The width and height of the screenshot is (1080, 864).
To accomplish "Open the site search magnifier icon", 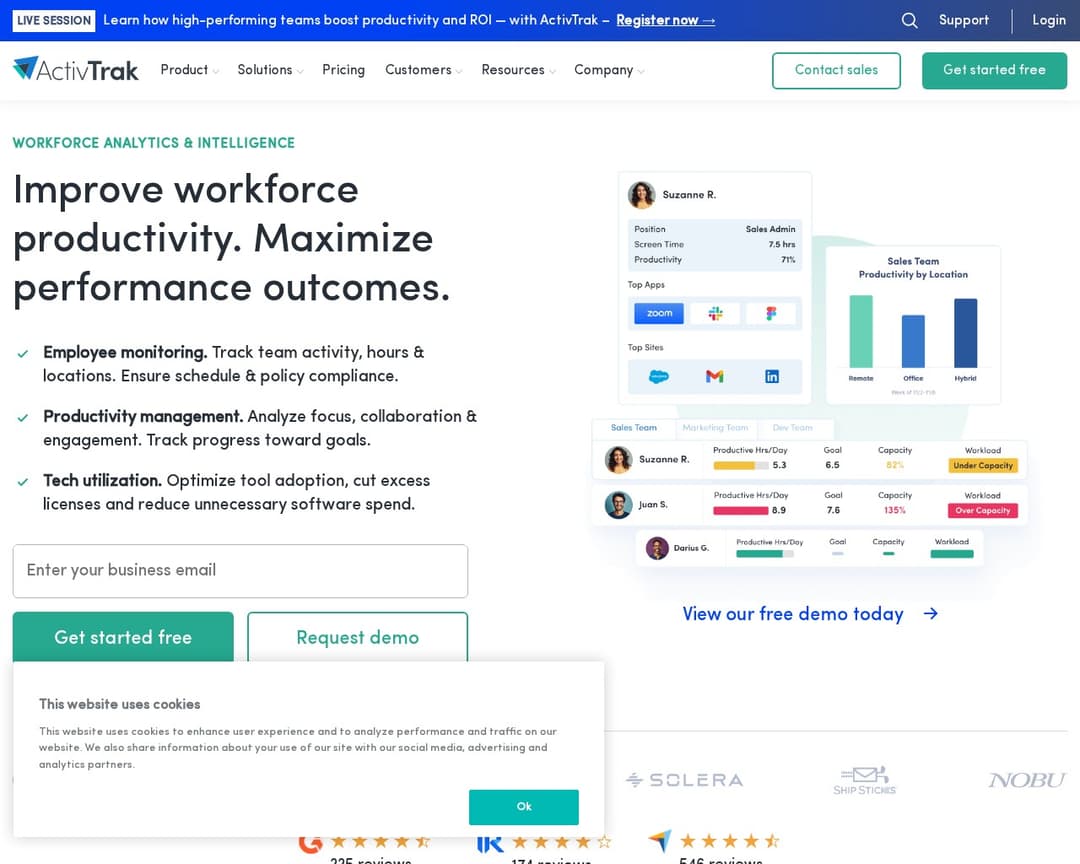I will tap(909, 20).
